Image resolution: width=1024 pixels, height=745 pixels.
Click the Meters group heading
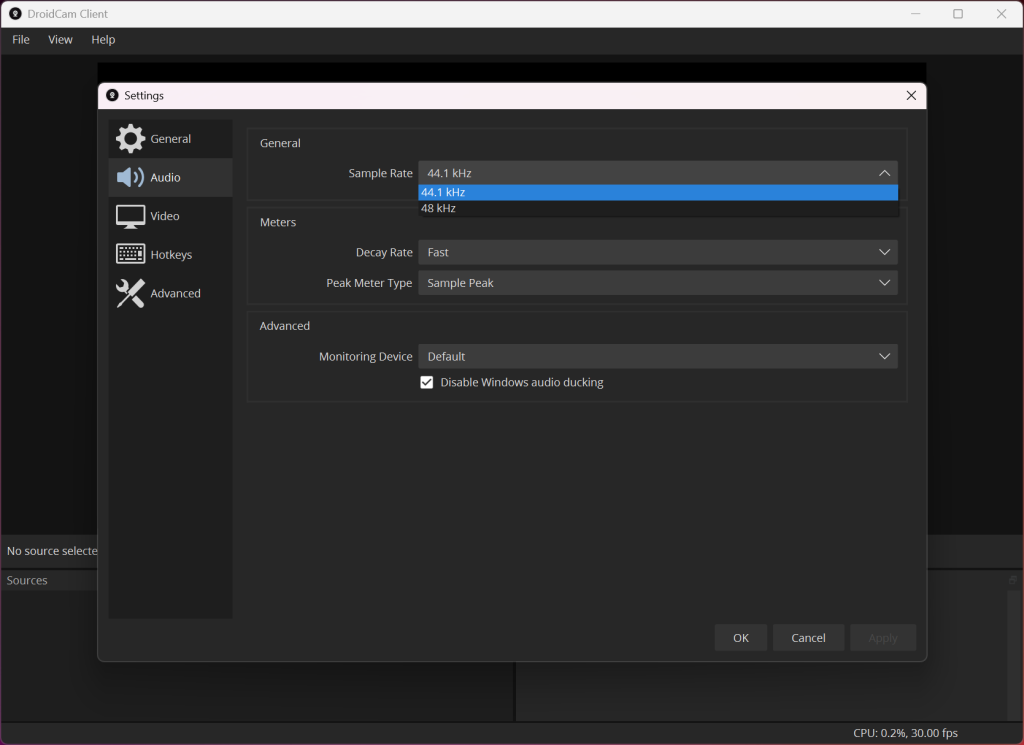pos(278,222)
